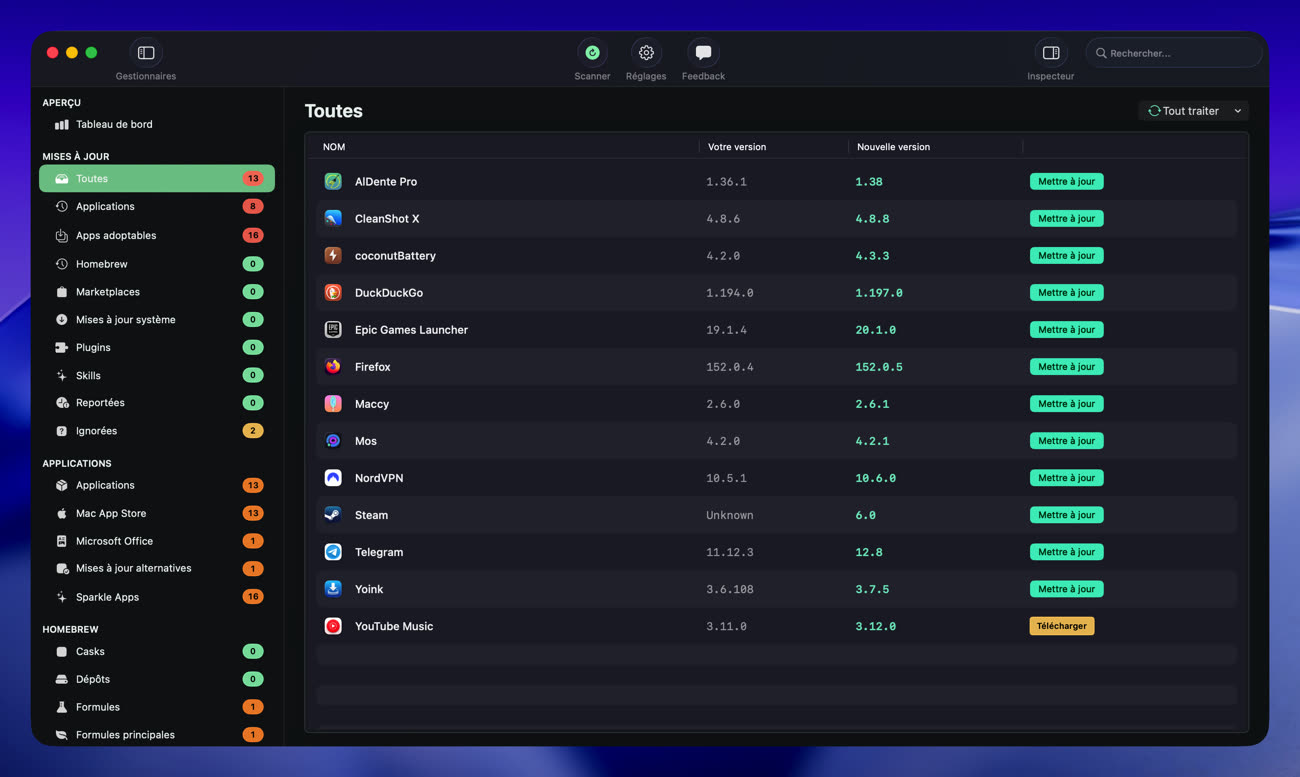The image size is (1300, 777).
Task: Click new version 1.197.0 for DuckDuckGo
Action: pos(879,293)
